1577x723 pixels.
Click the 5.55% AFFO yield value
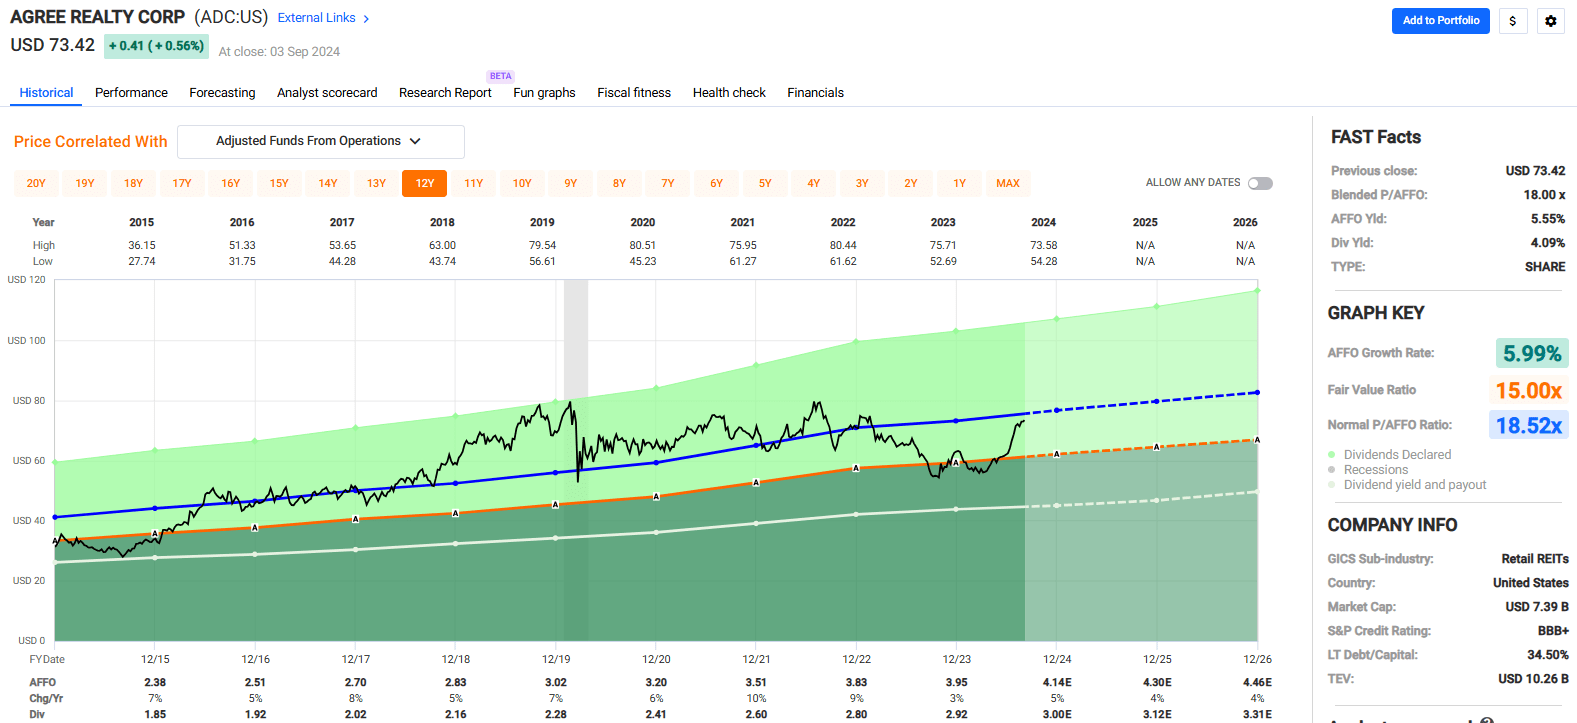click(1547, 219)
